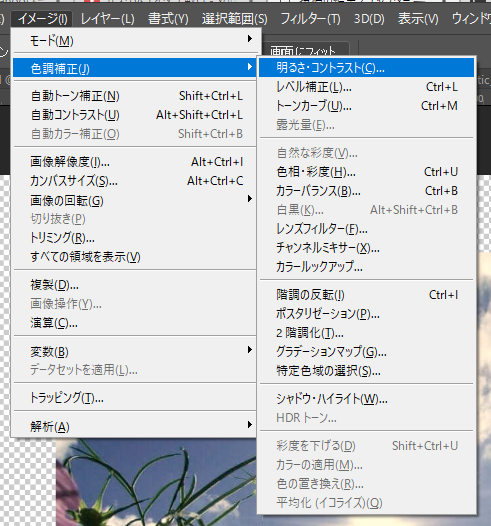Expand the 解析(A) submenu
This screenshot has height=526, width=491.
pyautogui.click(x=134, y=426)
